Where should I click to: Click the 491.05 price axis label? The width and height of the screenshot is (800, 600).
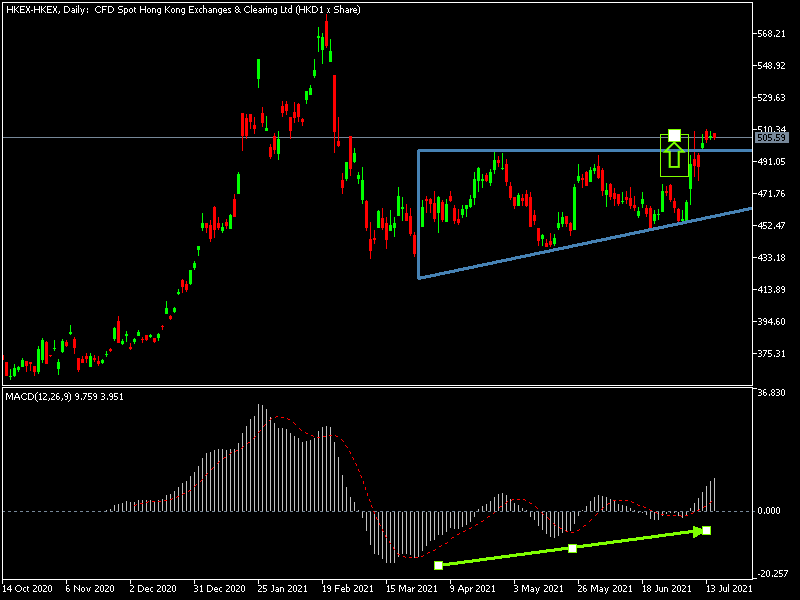coord(771,161)
